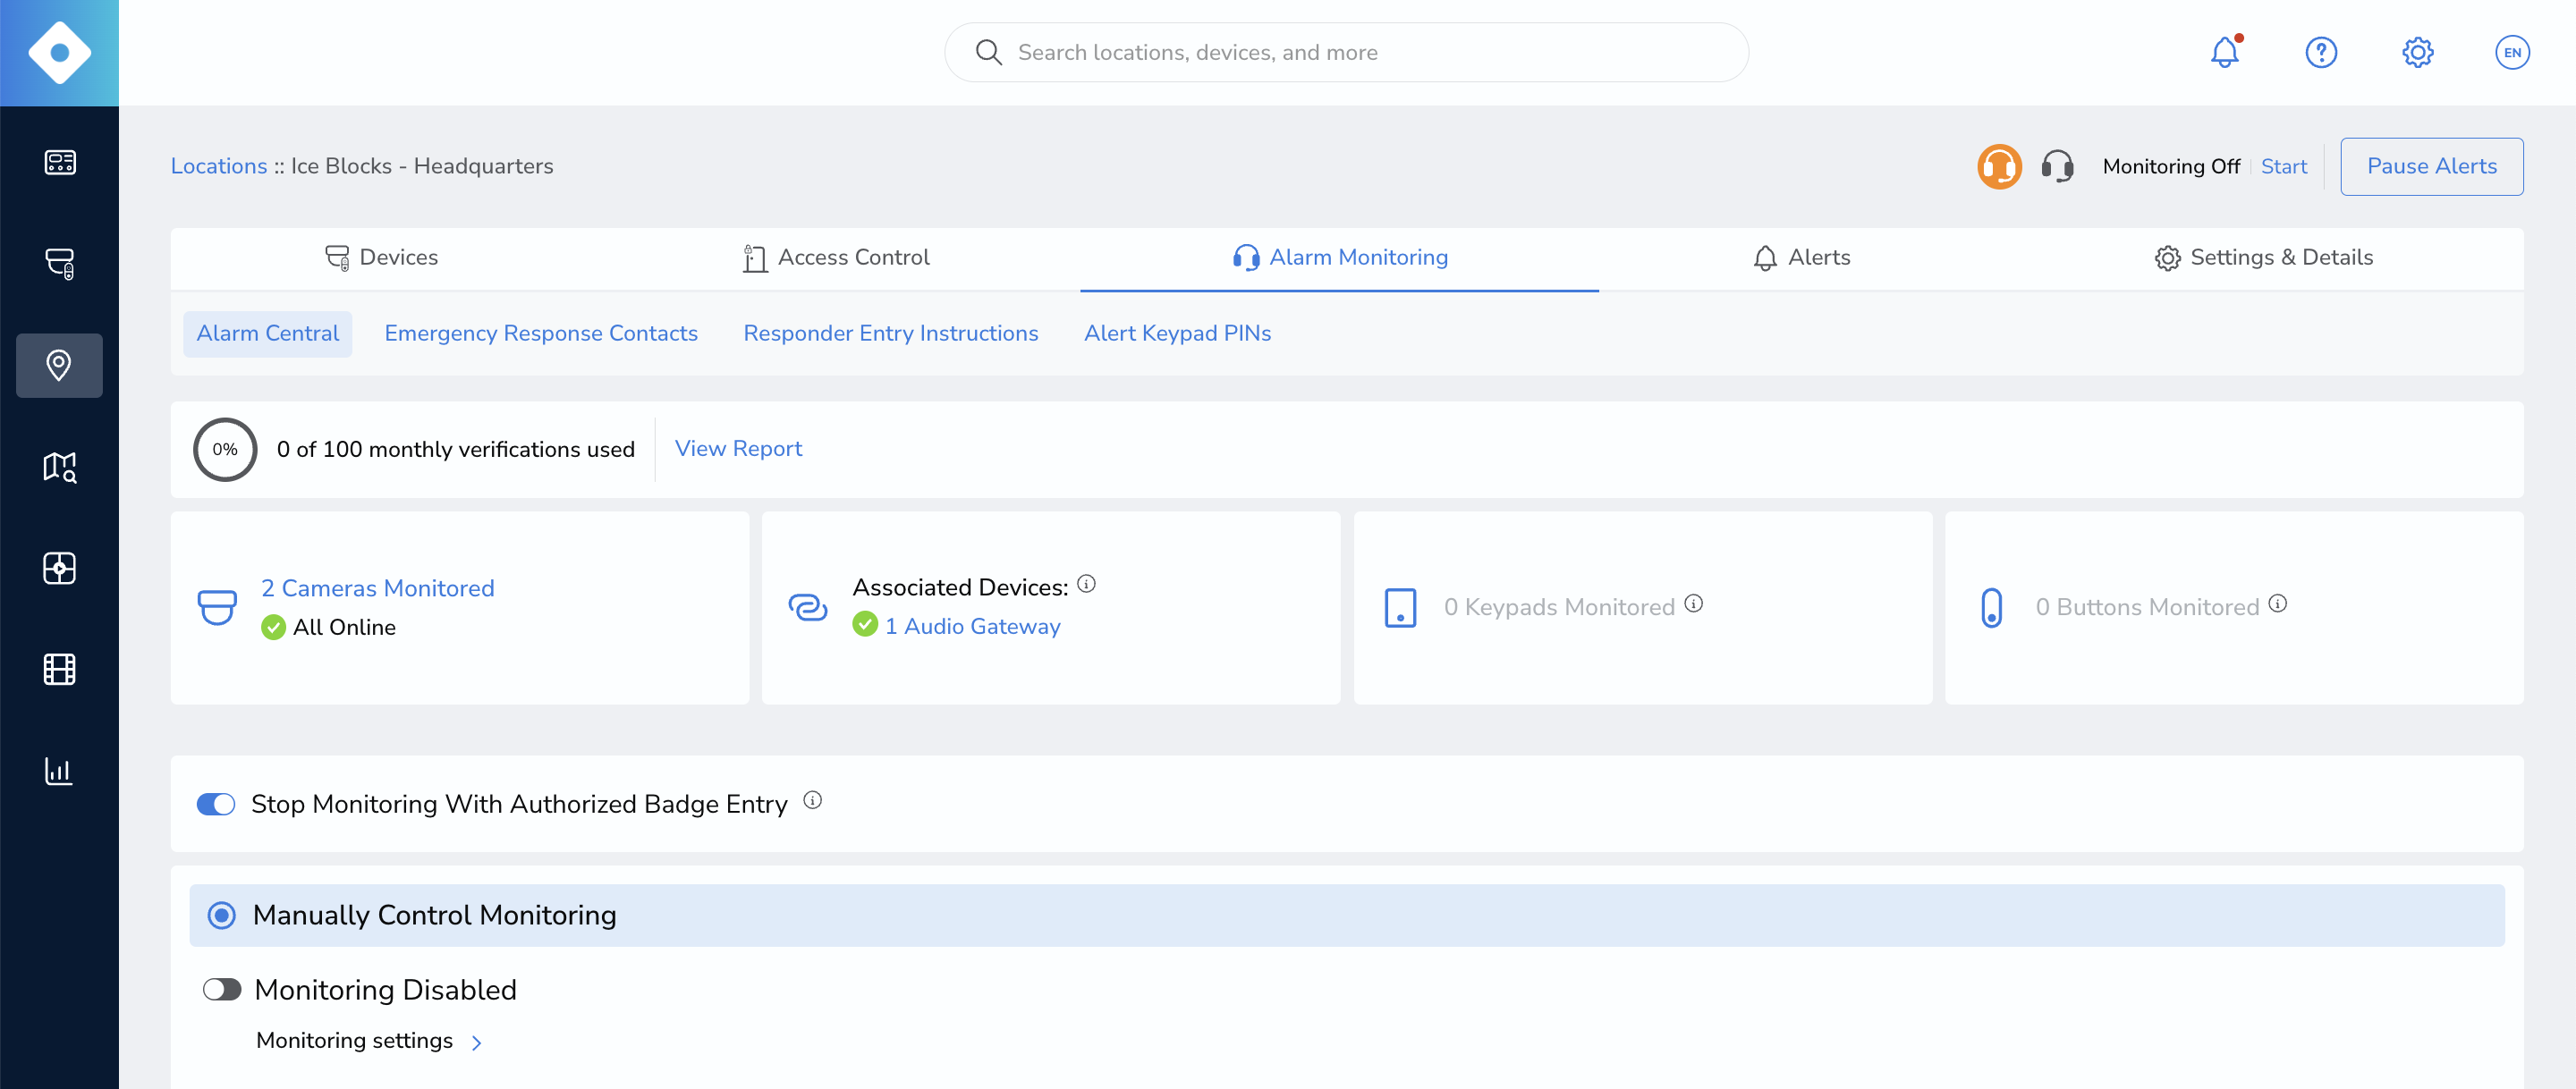2576x1089 pixels.
Task: Open the map search view from sidebar
Action: (60, 467)
